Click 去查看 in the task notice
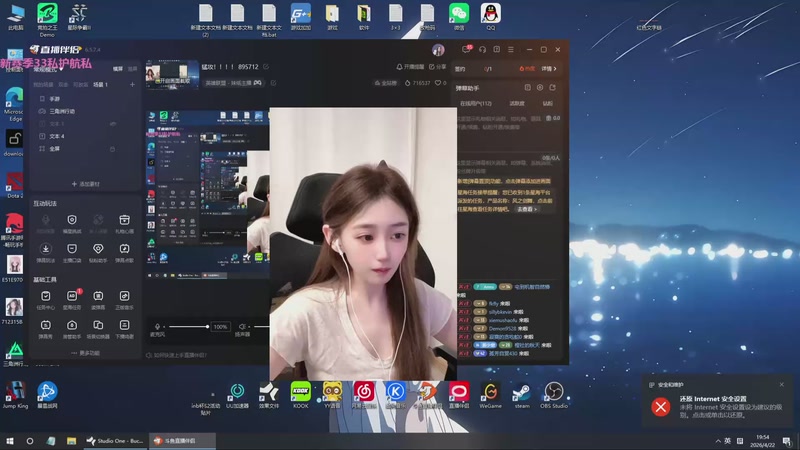 [527, 209]
